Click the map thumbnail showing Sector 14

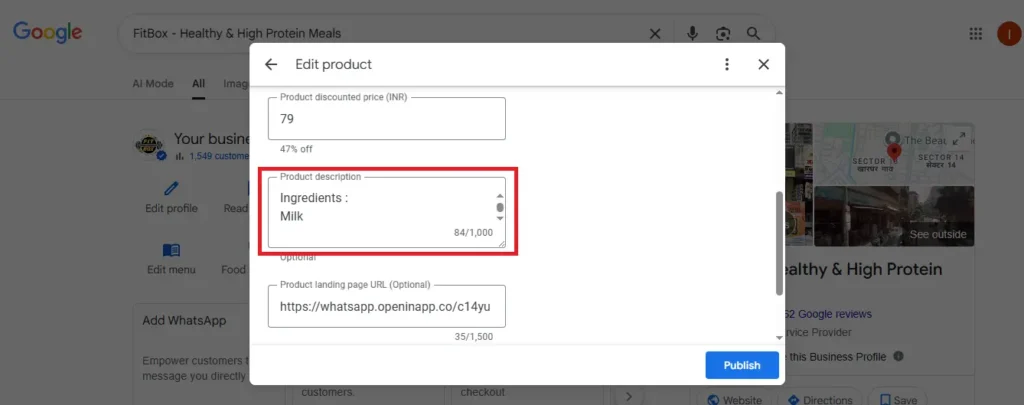click(894, 154)
